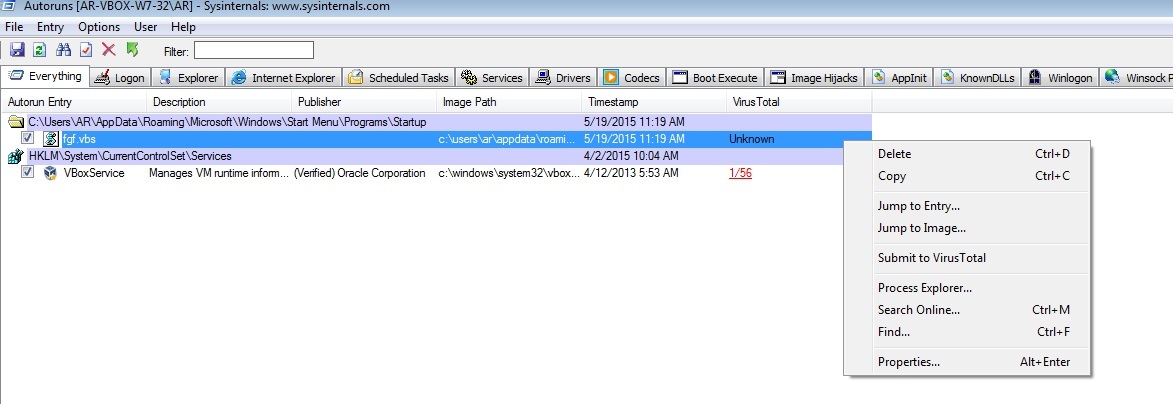Screen dimensions: 1173x404
Task: Click the VirusTotal column header
Action: 799,102
